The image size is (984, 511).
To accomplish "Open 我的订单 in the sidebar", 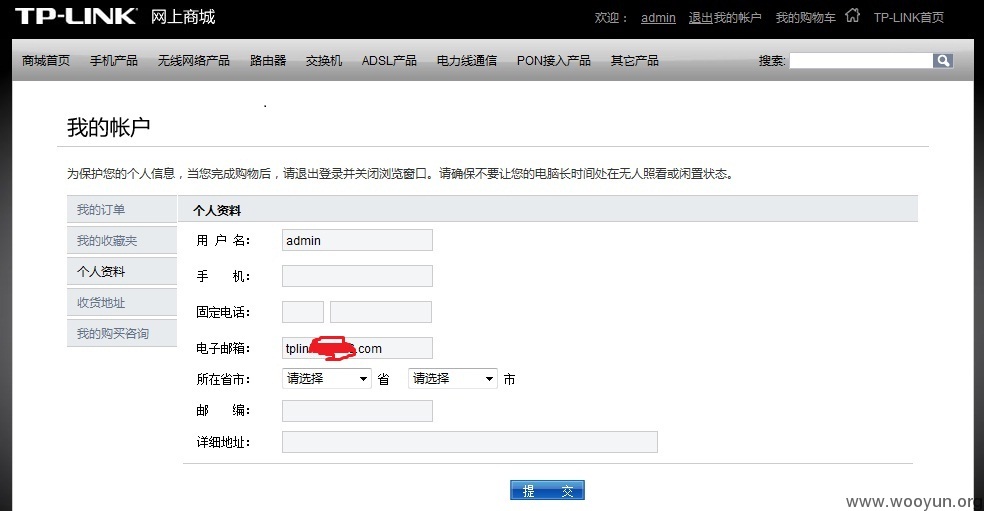I will pos(122,210).
